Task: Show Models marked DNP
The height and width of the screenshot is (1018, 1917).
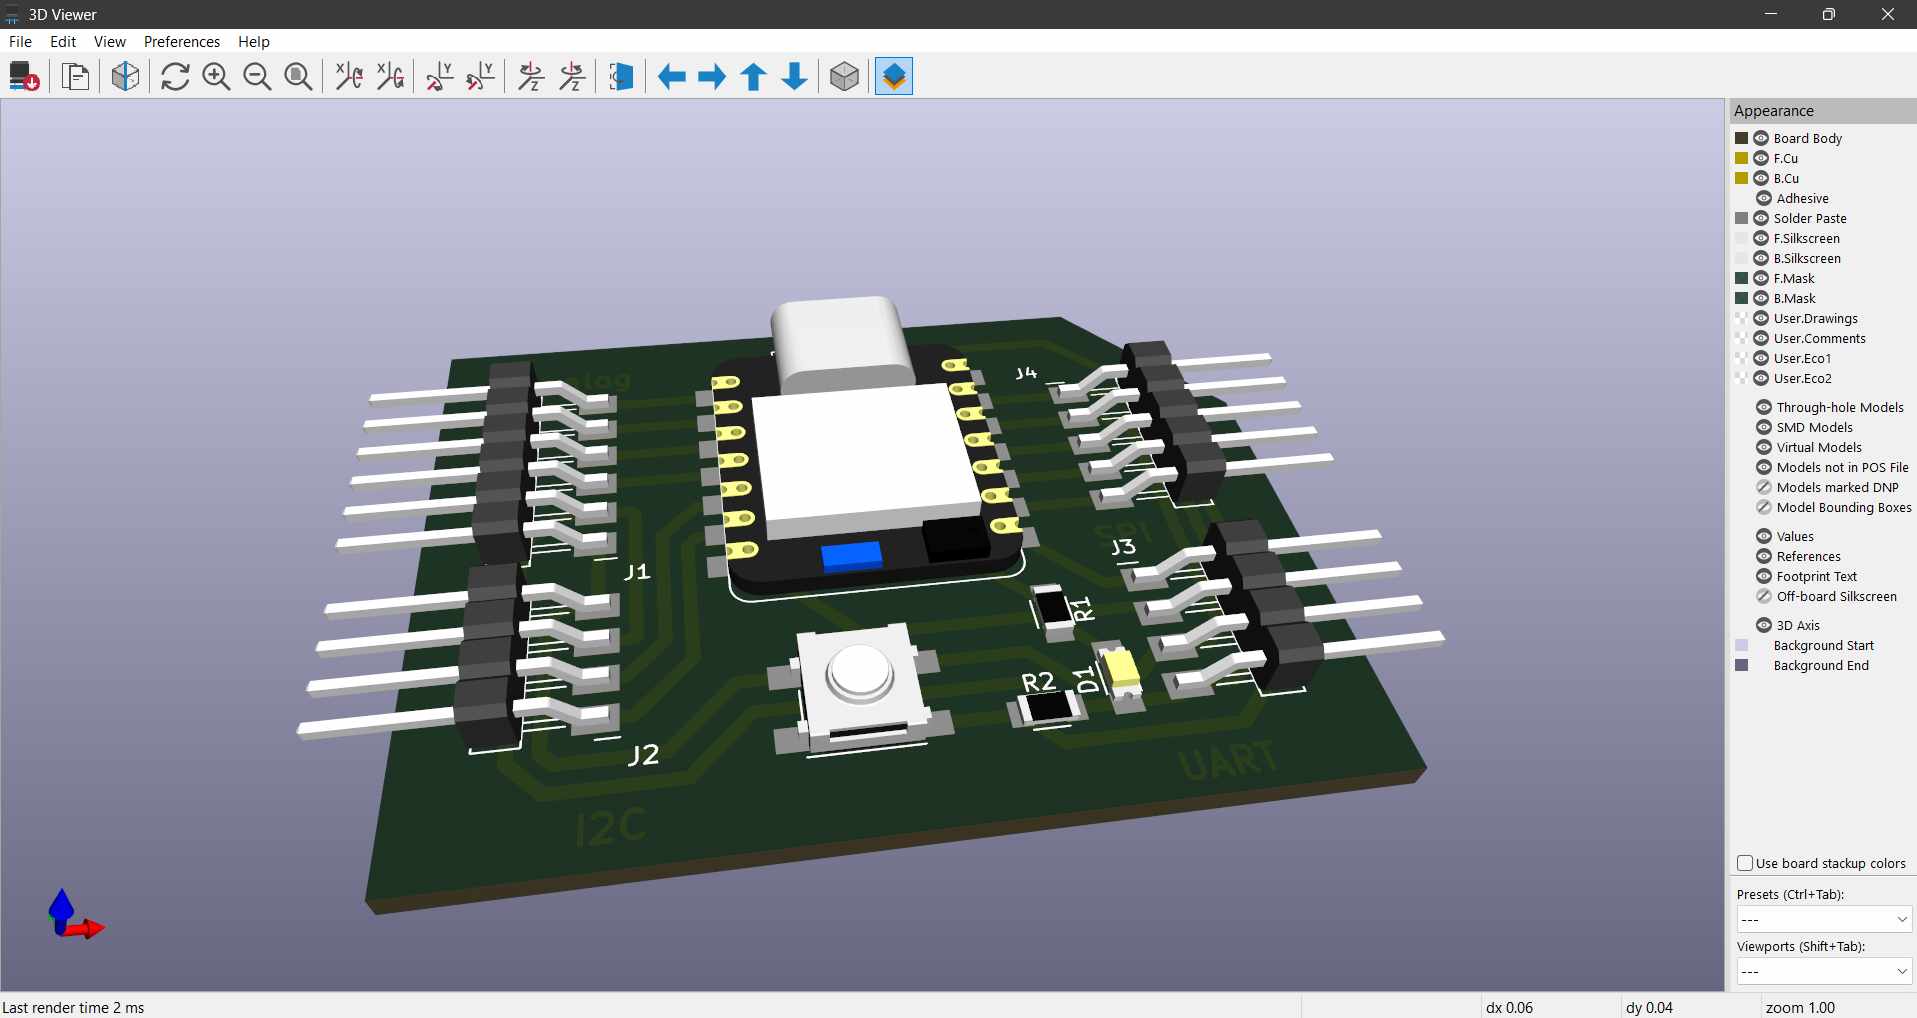Action: (1763, 486)
